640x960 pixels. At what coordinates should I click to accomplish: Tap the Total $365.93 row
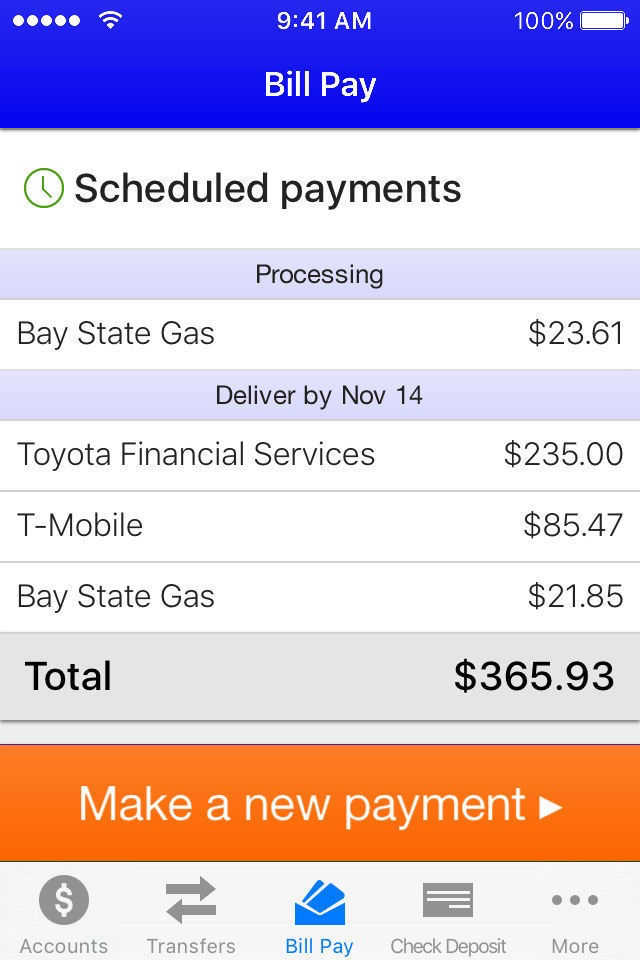320,677
